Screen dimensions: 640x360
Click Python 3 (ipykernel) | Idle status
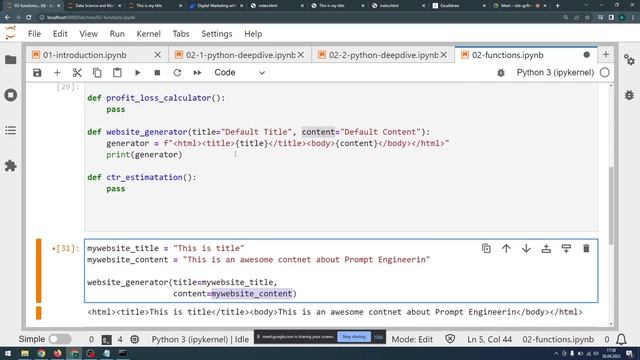(x=200, y=340)
